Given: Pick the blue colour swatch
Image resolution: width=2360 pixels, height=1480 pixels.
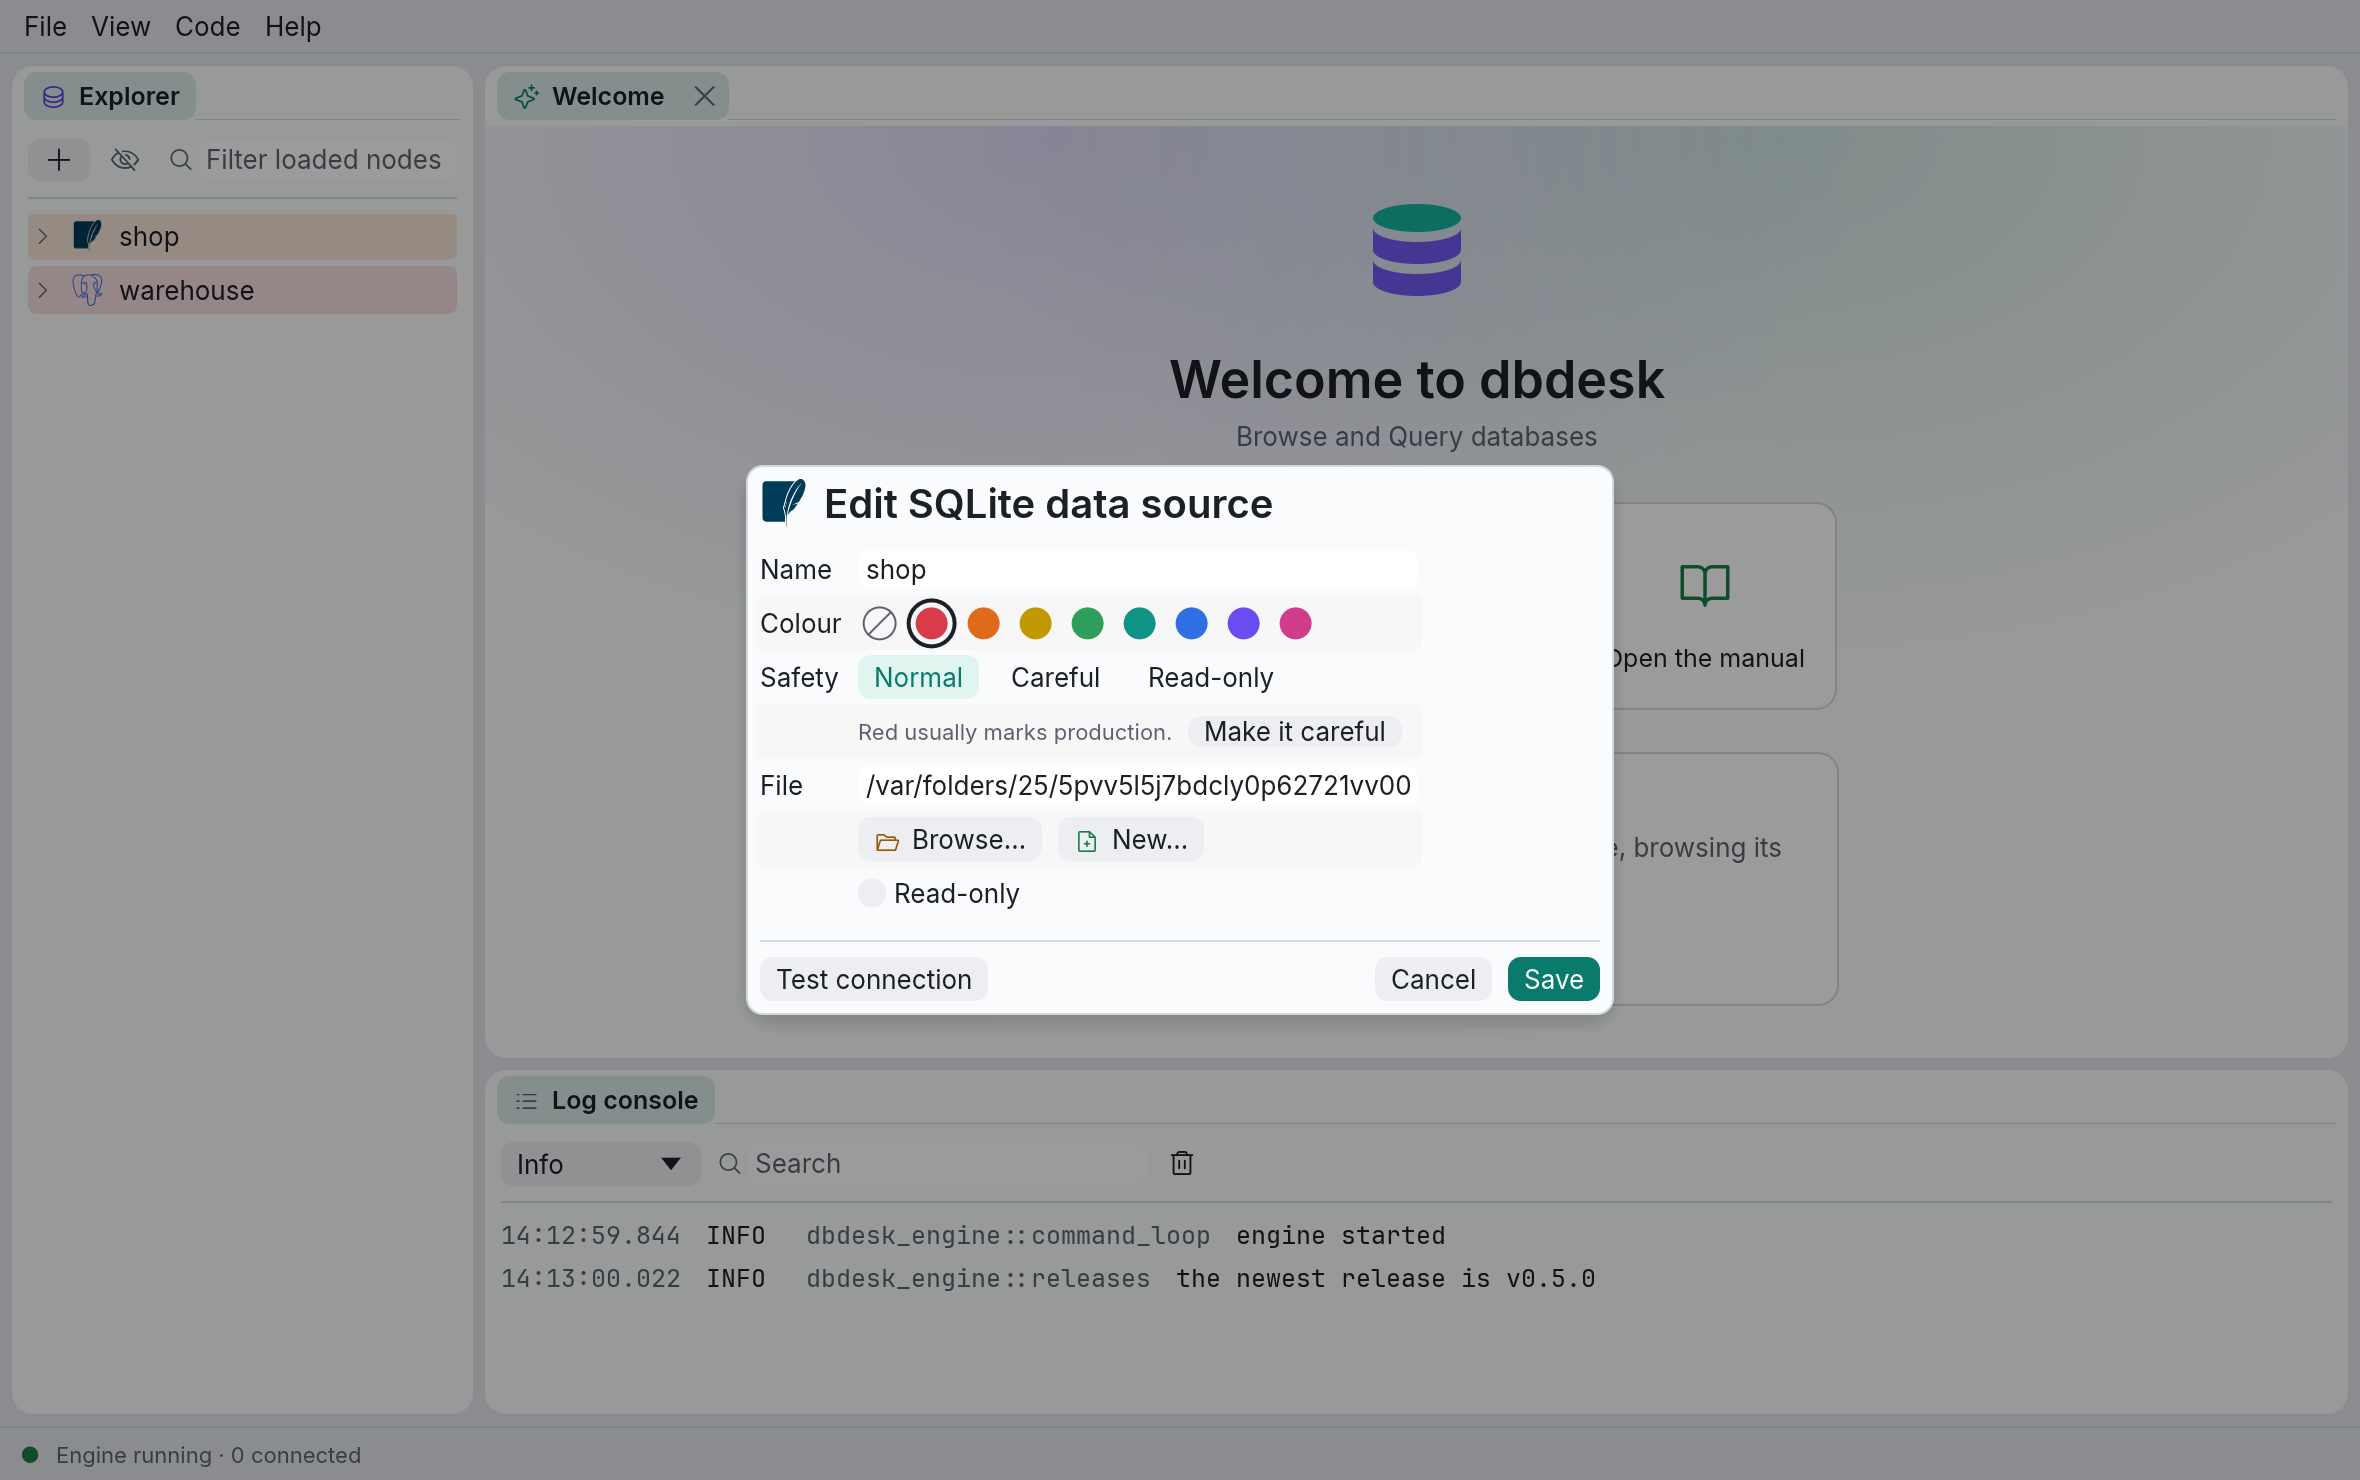Looking at the screenshot, I should [1191, 624].
